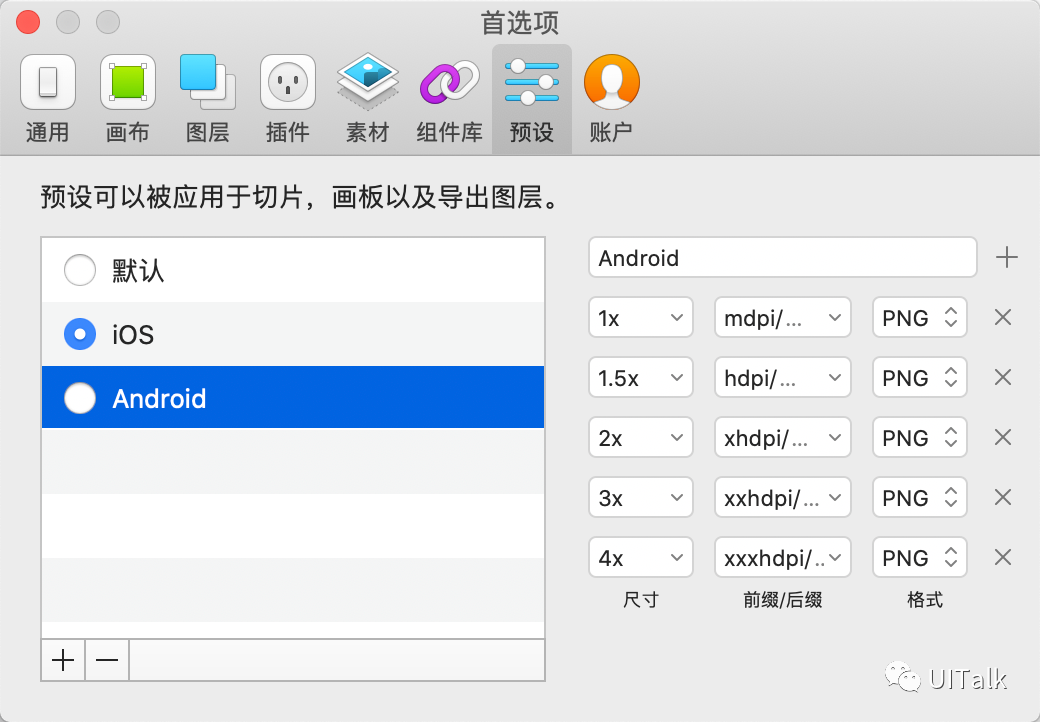Image resolution: width=1040 pixels, height=722 pixels.
Task: Open the 3x size dropdown
Action: point(641,497)
